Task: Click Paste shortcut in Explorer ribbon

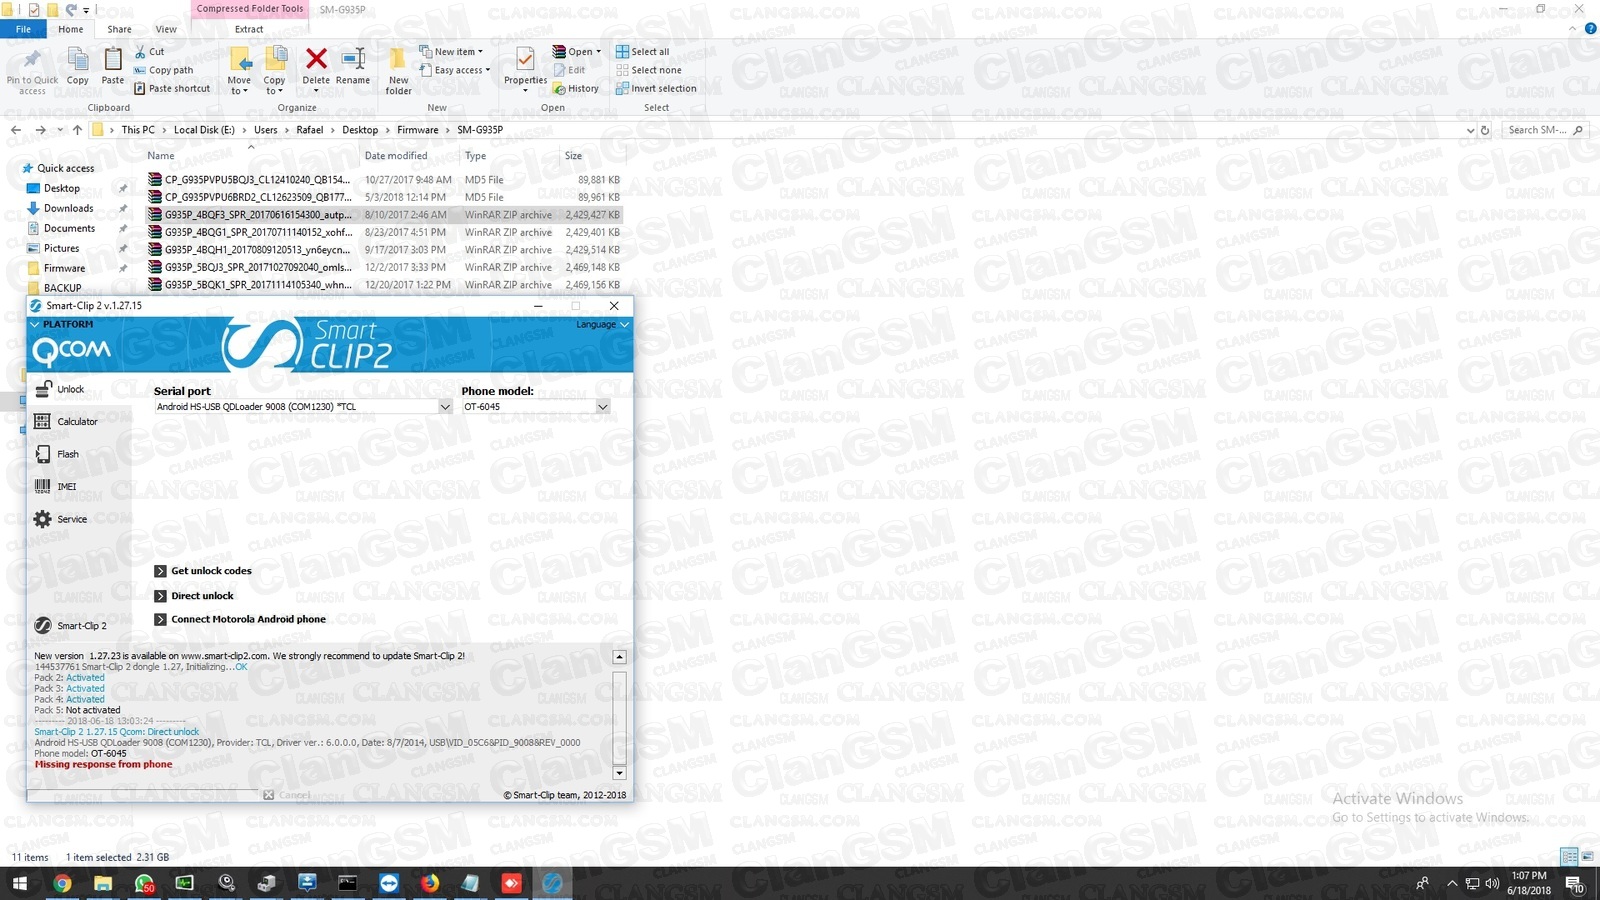Action: [x=172, y=88]
